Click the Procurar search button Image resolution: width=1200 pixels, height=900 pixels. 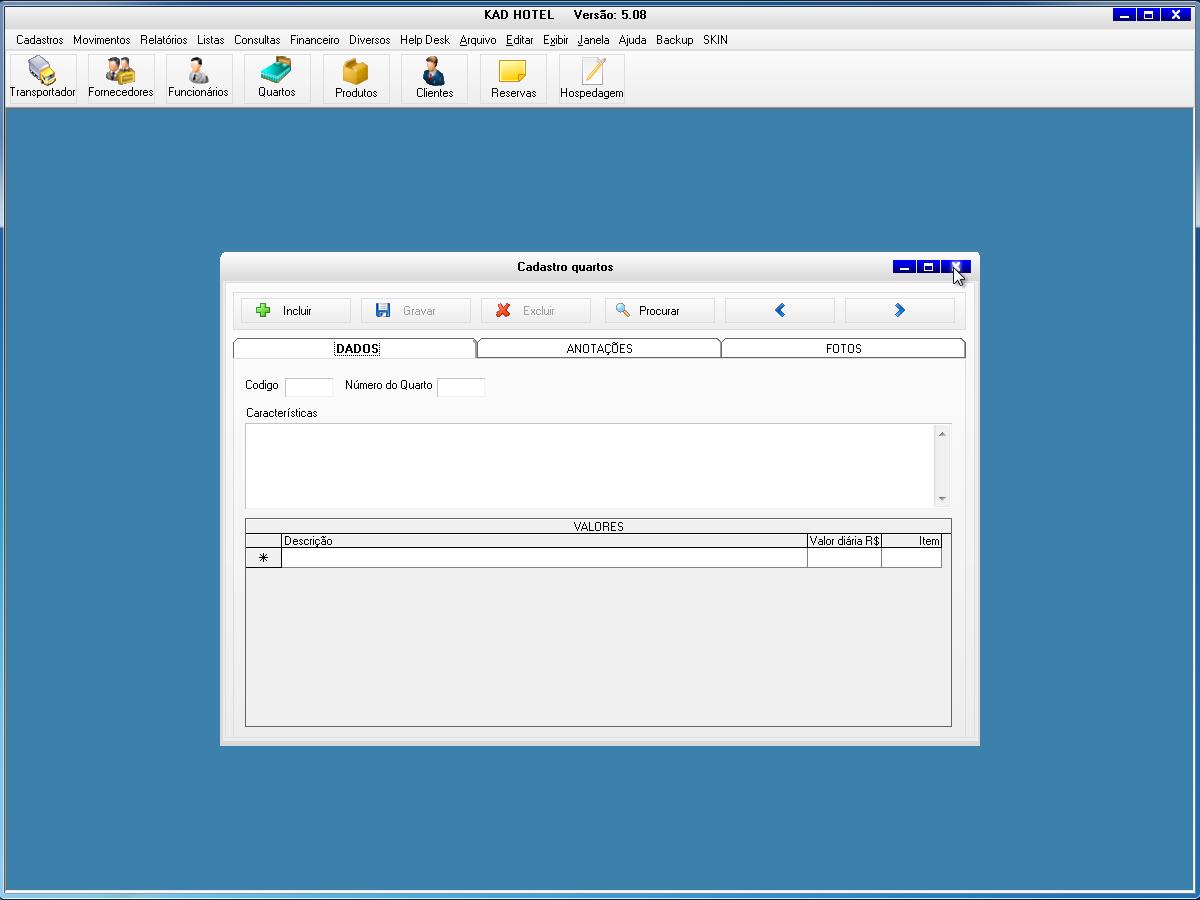[660, 311]
